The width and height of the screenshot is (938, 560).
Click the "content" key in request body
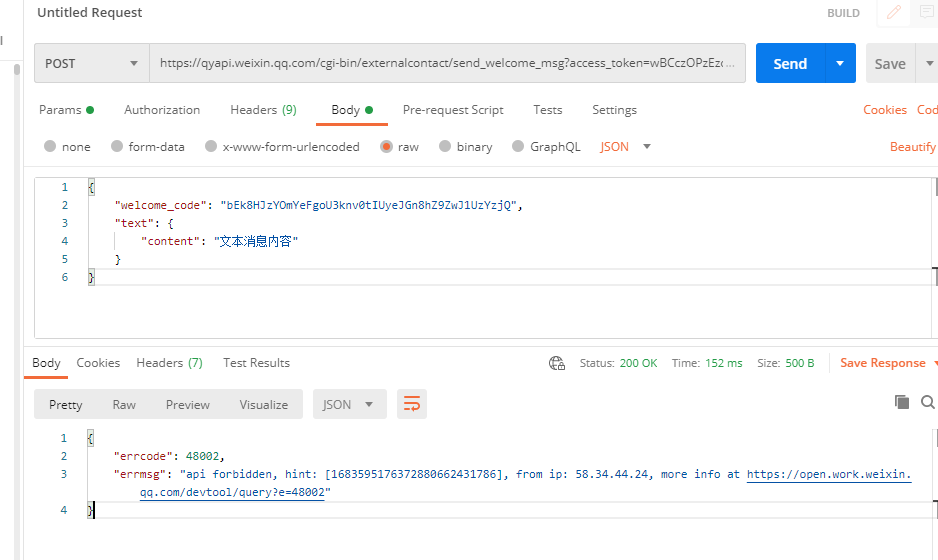point(170,241)
